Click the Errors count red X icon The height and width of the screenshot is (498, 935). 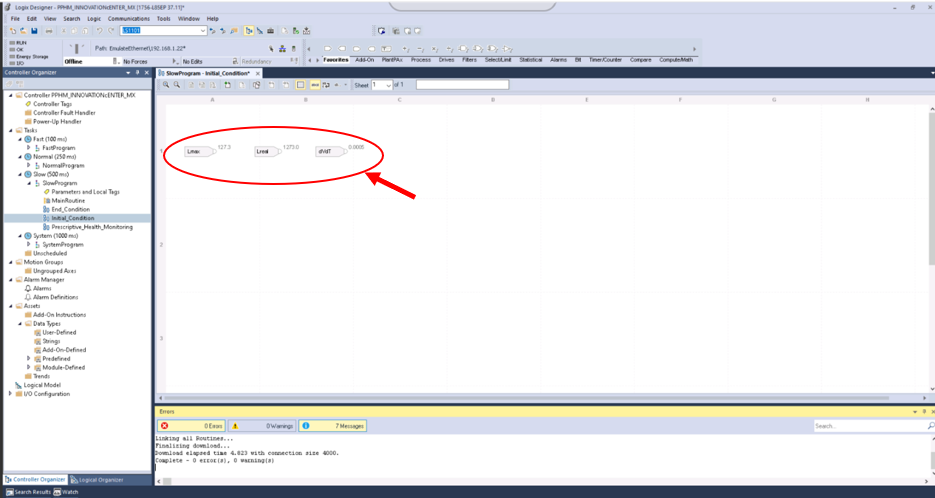165,426
